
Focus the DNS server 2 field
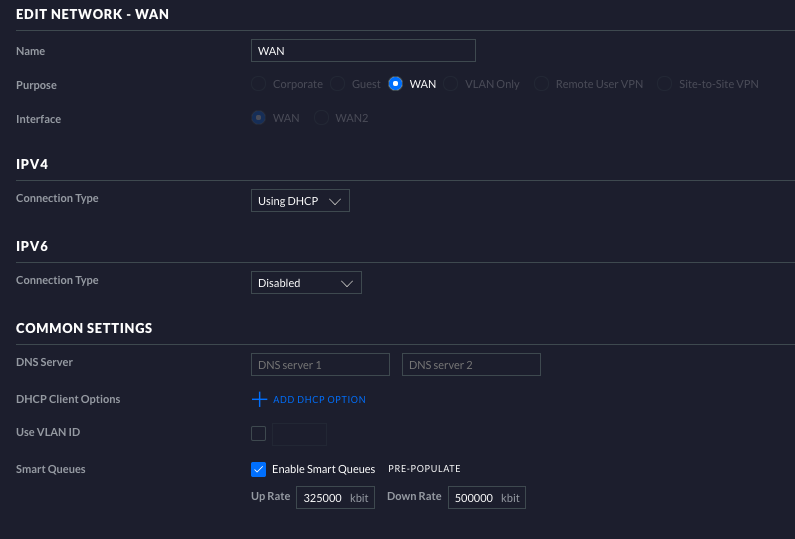(x=471, y=365)
